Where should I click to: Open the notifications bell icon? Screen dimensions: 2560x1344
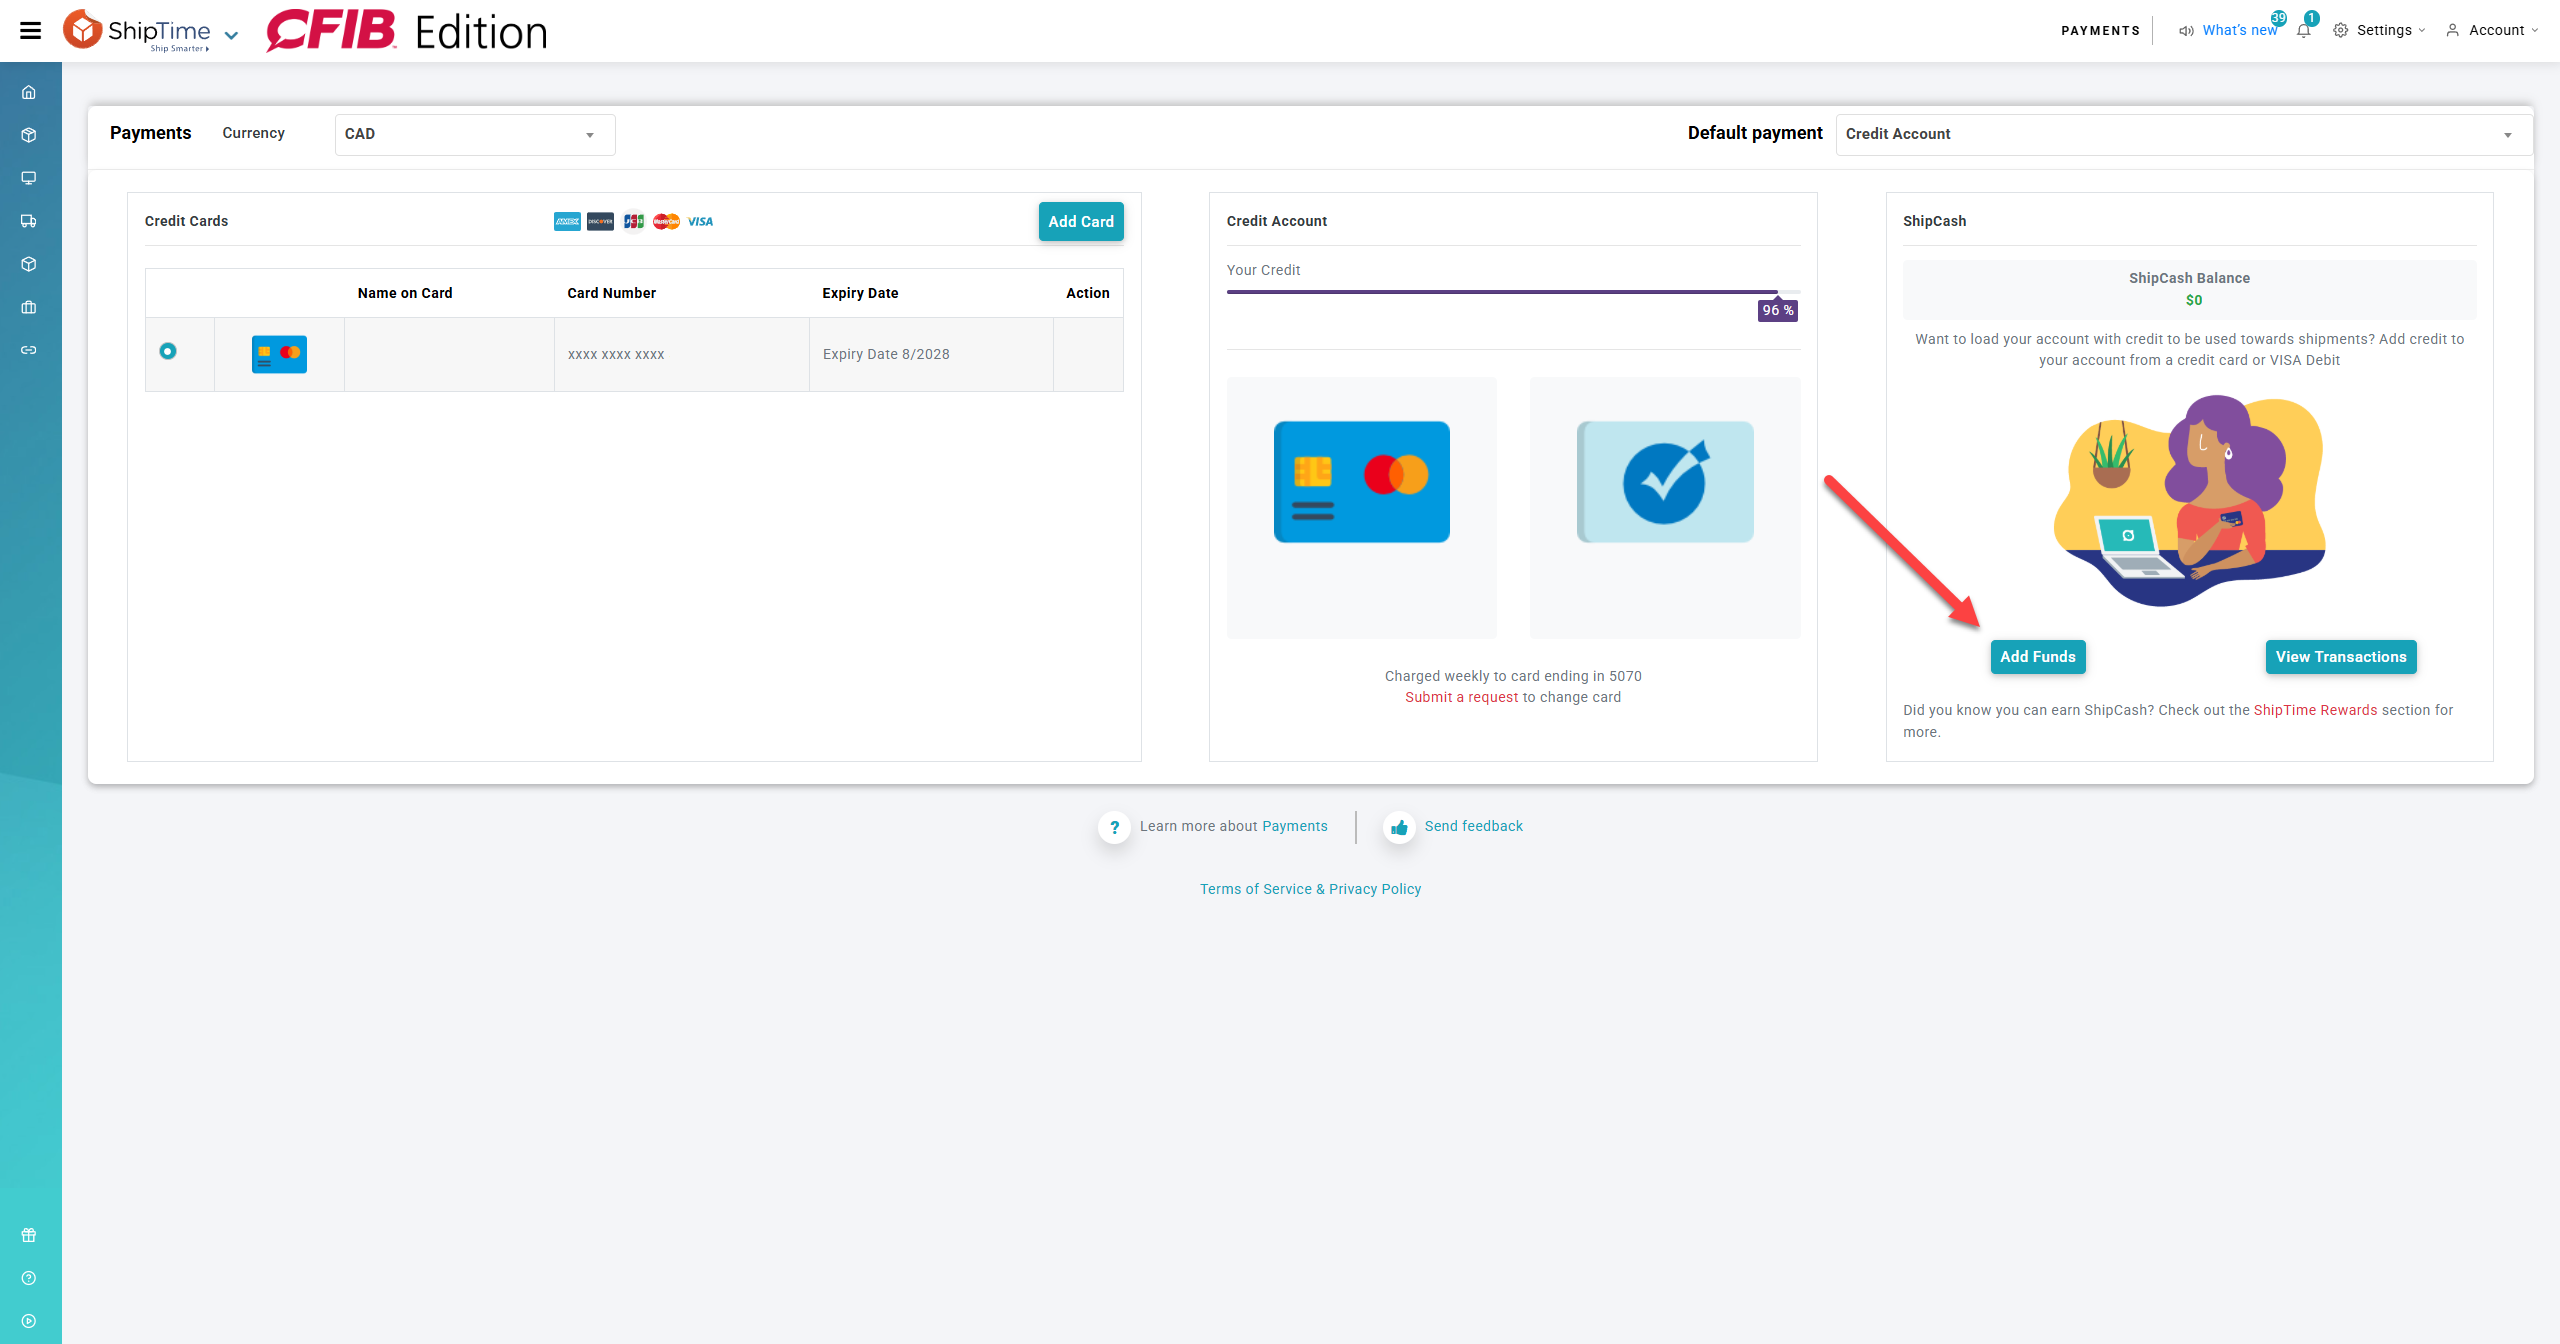2304,31
